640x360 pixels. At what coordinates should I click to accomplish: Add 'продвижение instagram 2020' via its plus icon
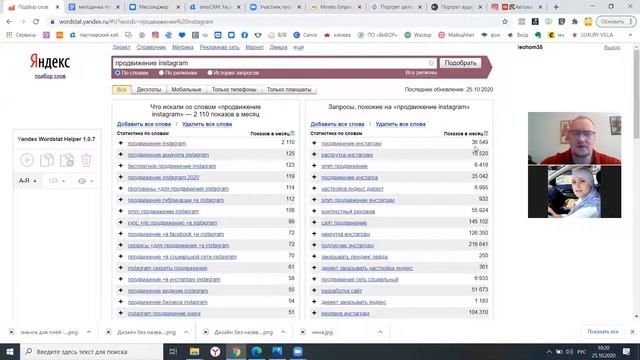click(x=120, y=177)
